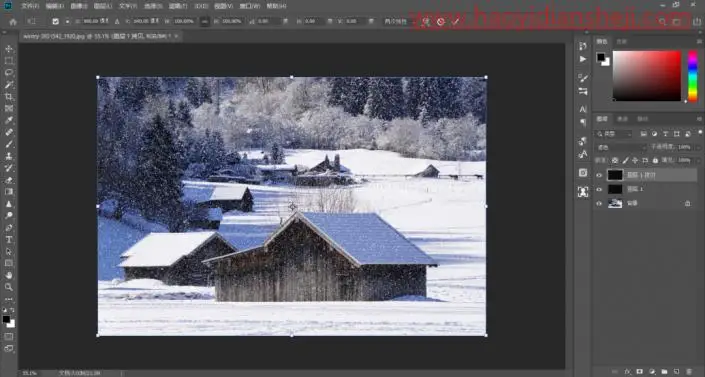
Task: Open the layer opacity dropdown arrow
Action: pos(698,147)
